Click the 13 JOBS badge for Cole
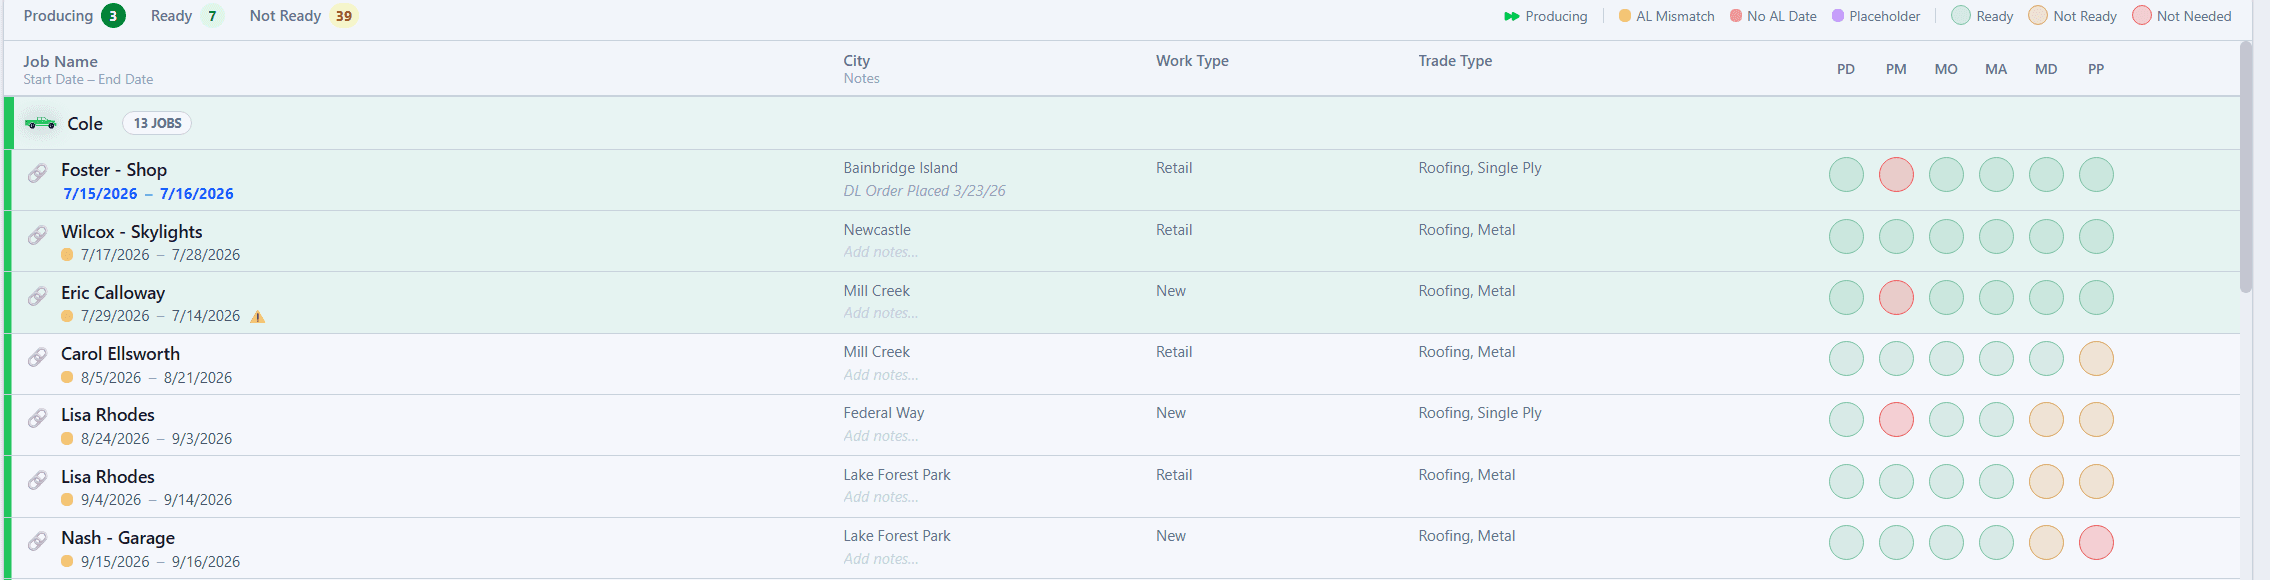Image resolution: width=2270 pixels, height=580 pixels. coord(157,123)
